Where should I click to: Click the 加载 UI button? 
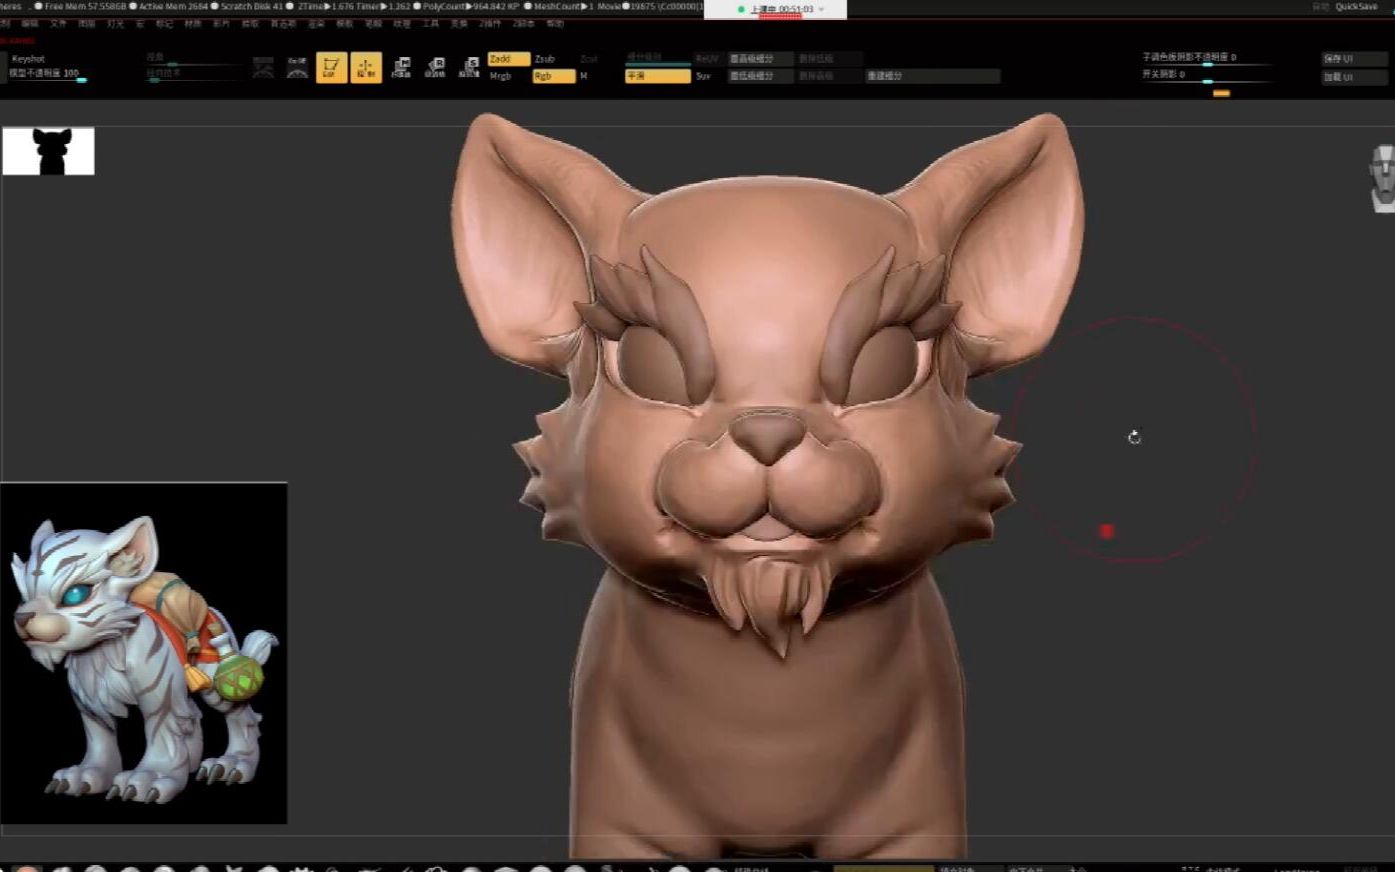[x=1355, y=77]
